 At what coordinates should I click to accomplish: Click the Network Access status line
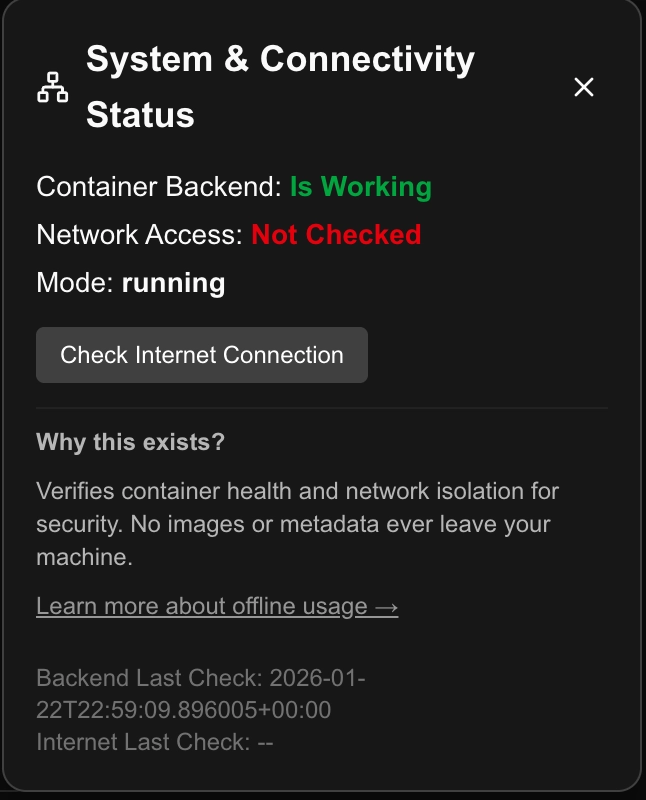point(230,234)
